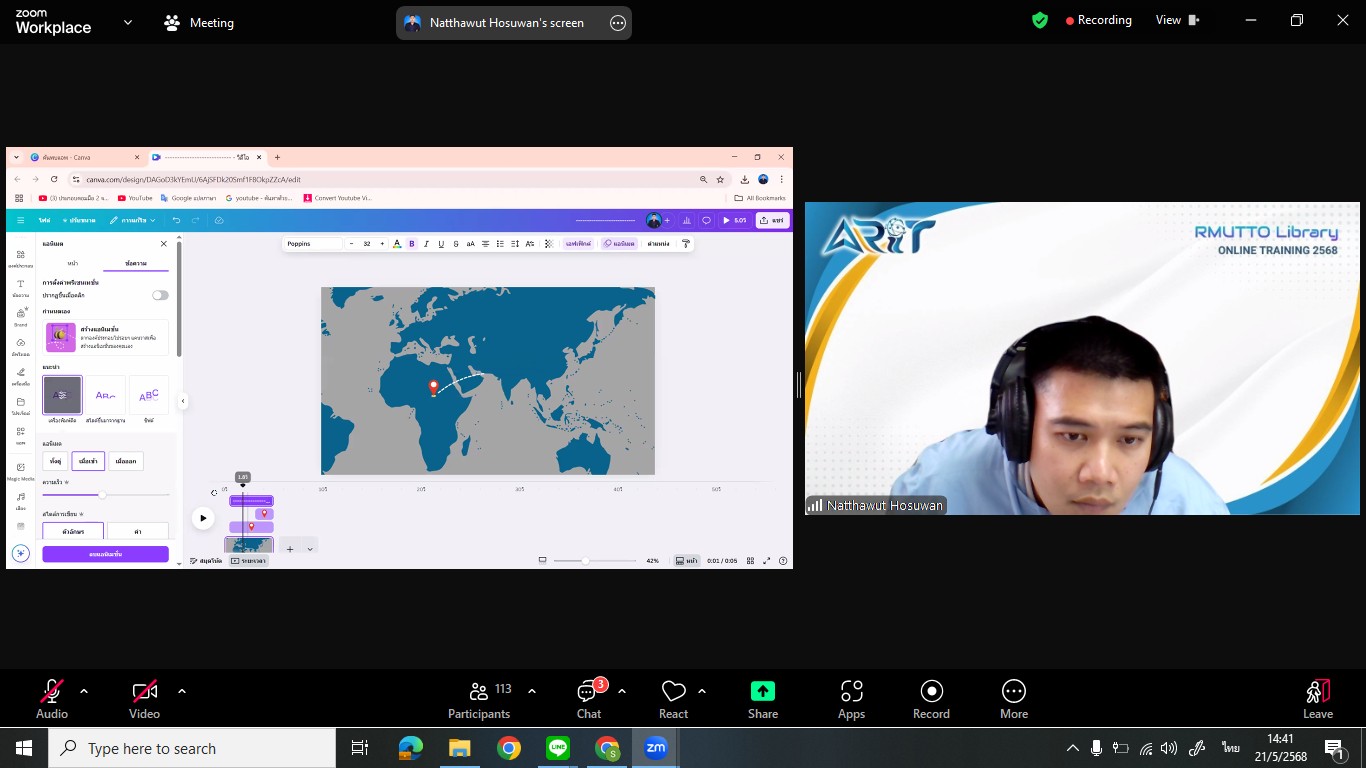Adjust the animation speed slider
Image resolution: width=1366 pixels, height=768 pixels.
pos(105,495)
